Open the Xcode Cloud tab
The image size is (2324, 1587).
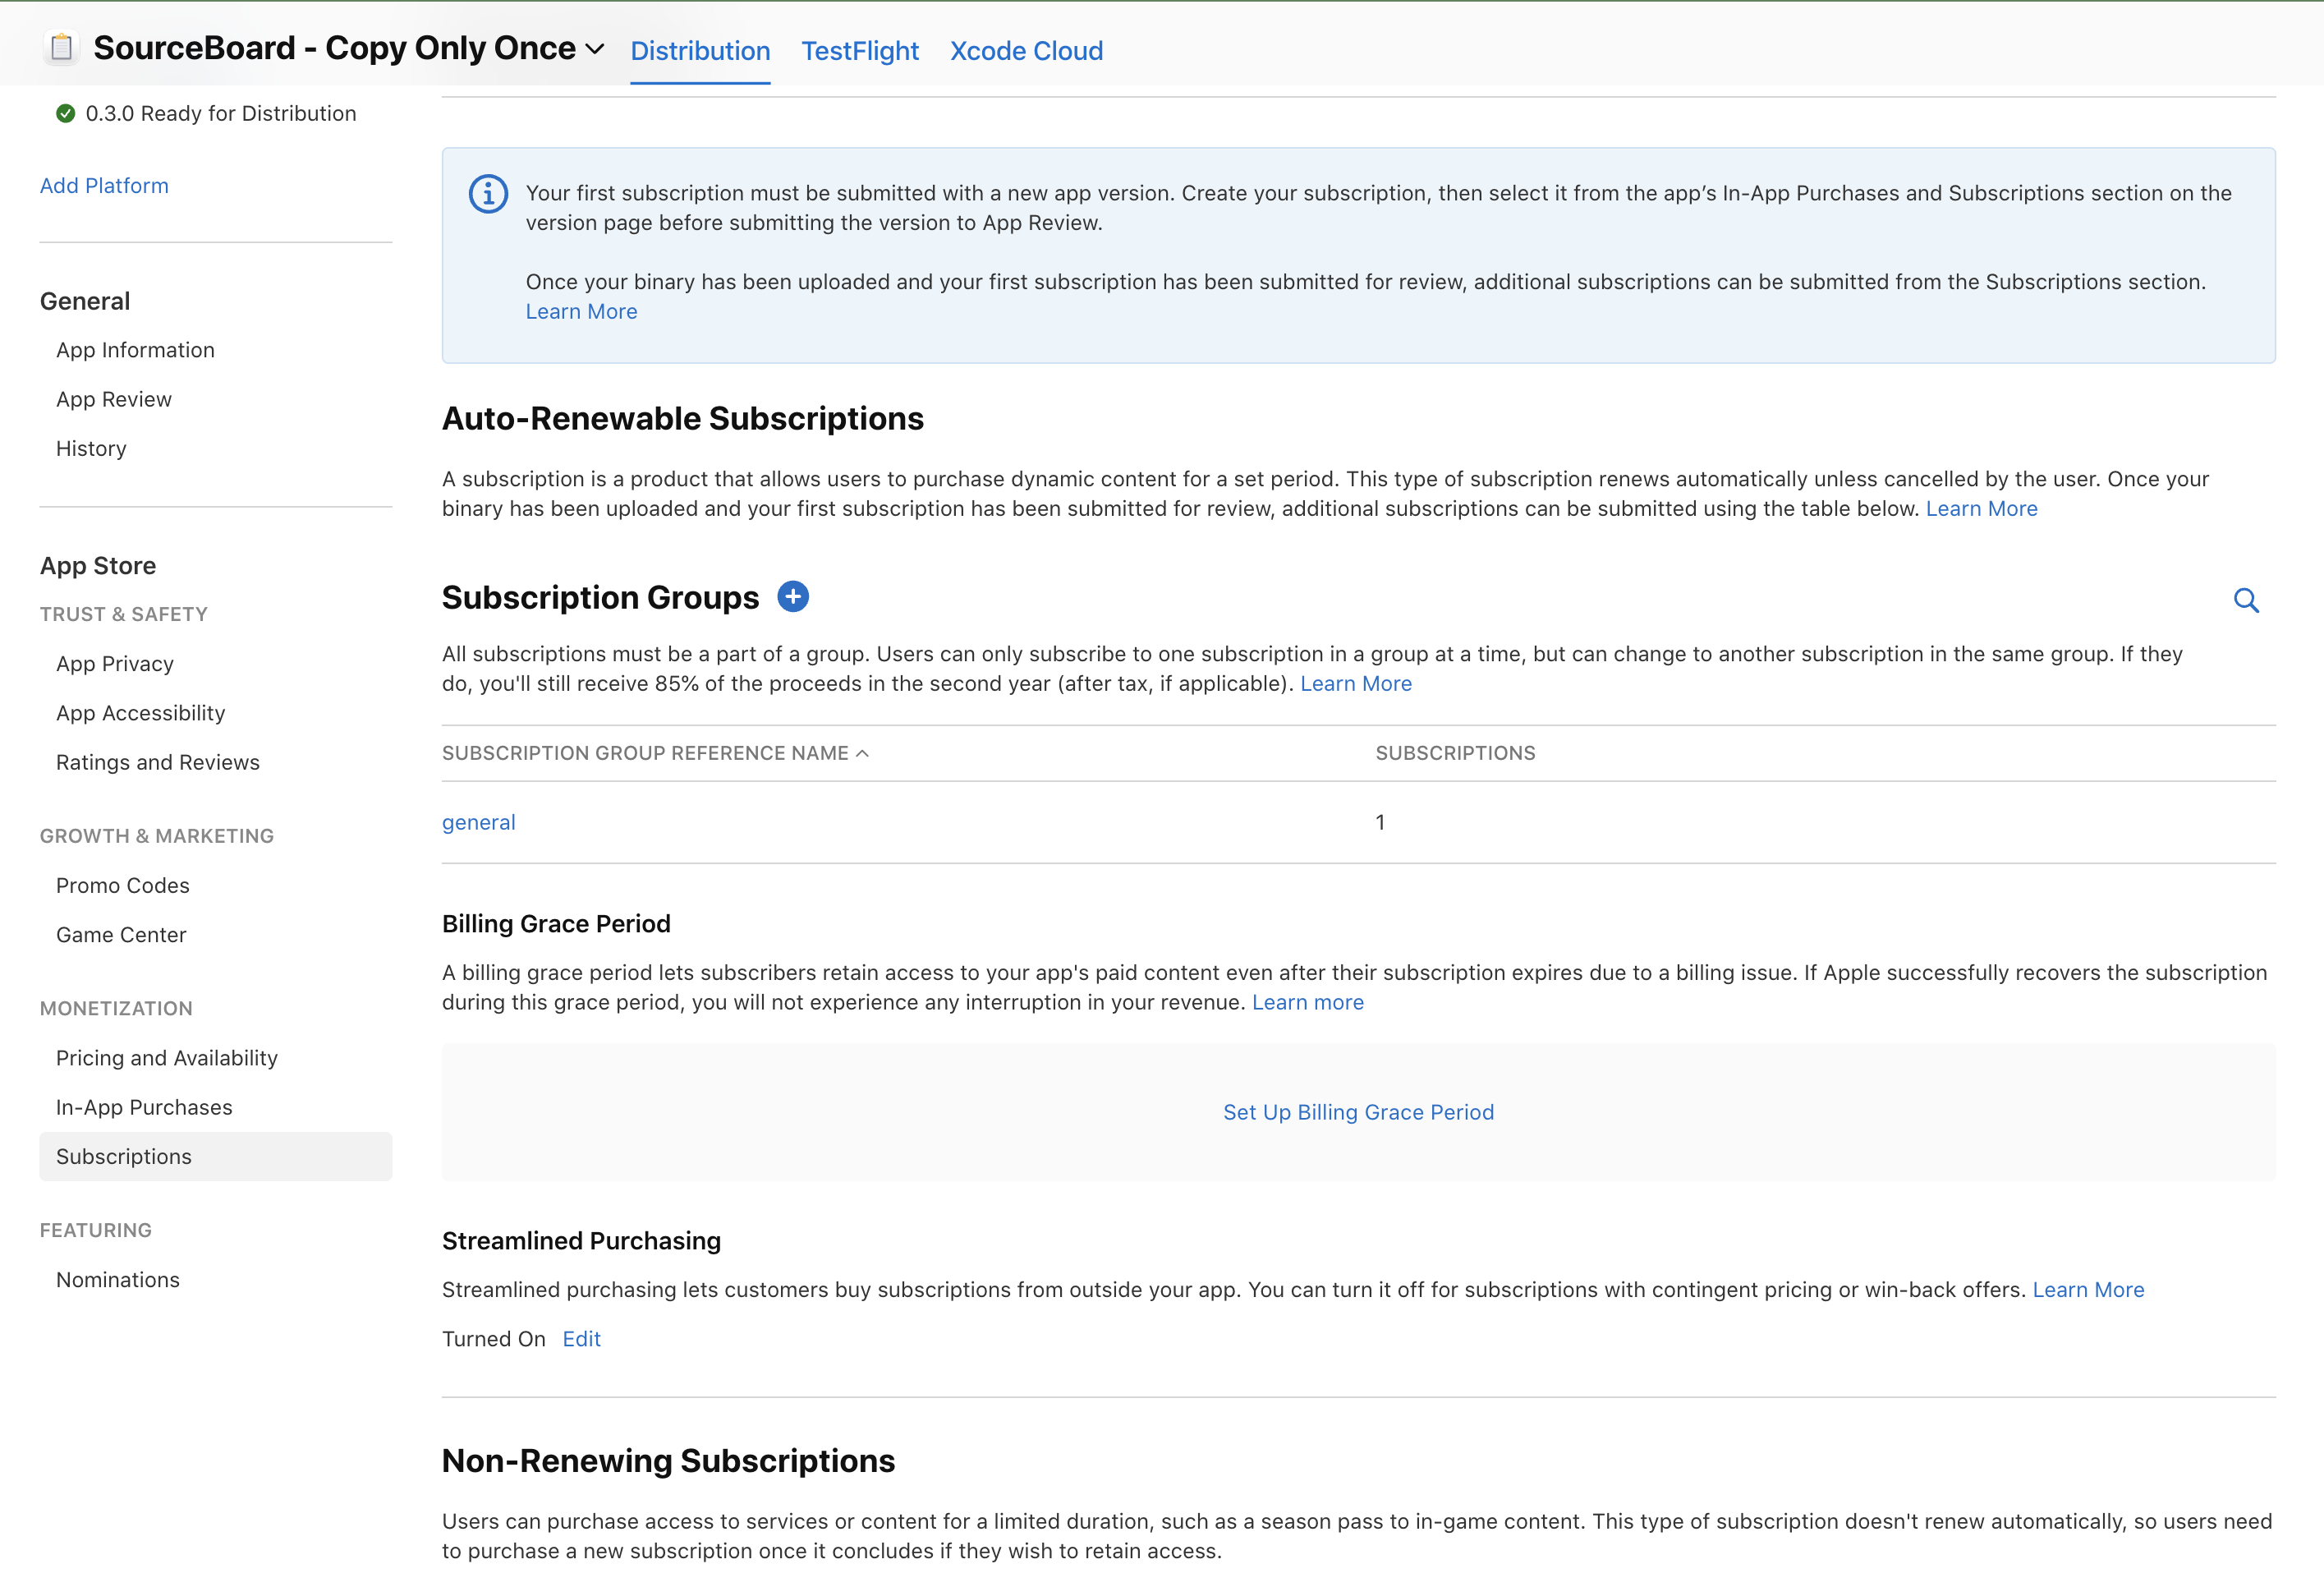click(x=1026, y=51)
